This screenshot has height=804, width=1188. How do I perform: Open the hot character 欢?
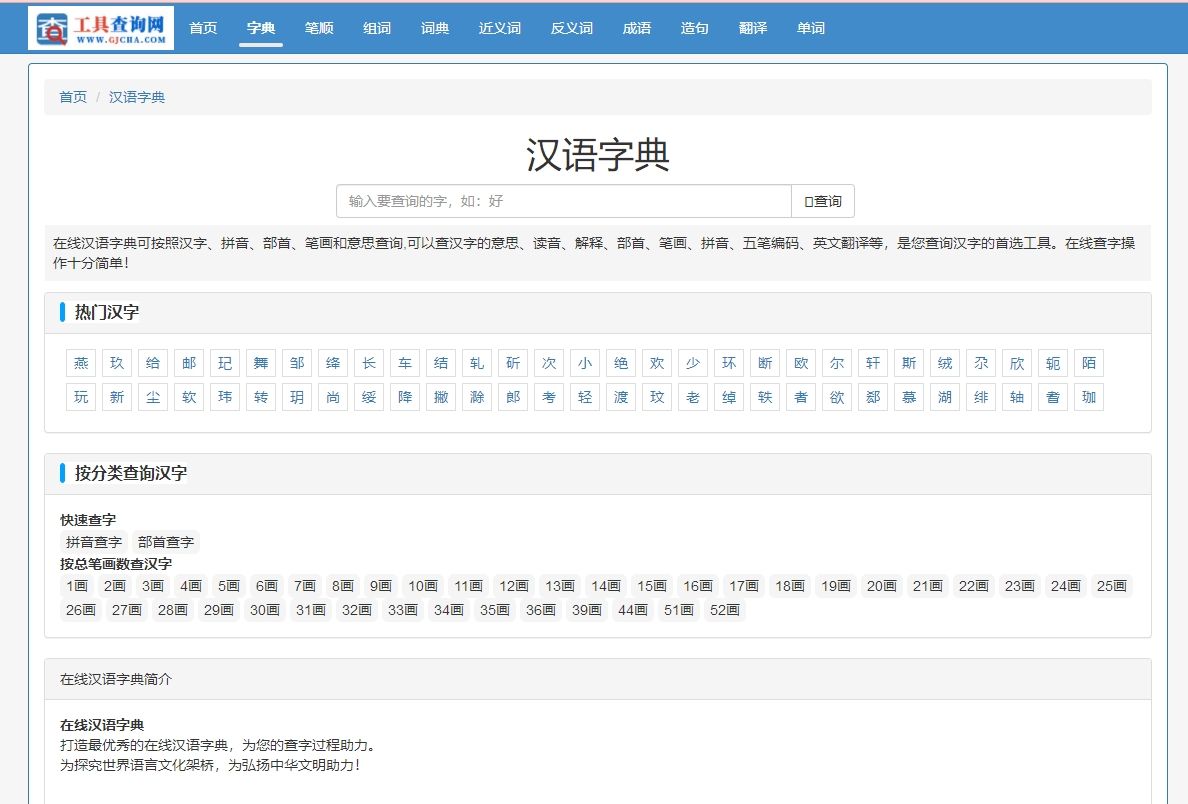click(x=657, y=363)
